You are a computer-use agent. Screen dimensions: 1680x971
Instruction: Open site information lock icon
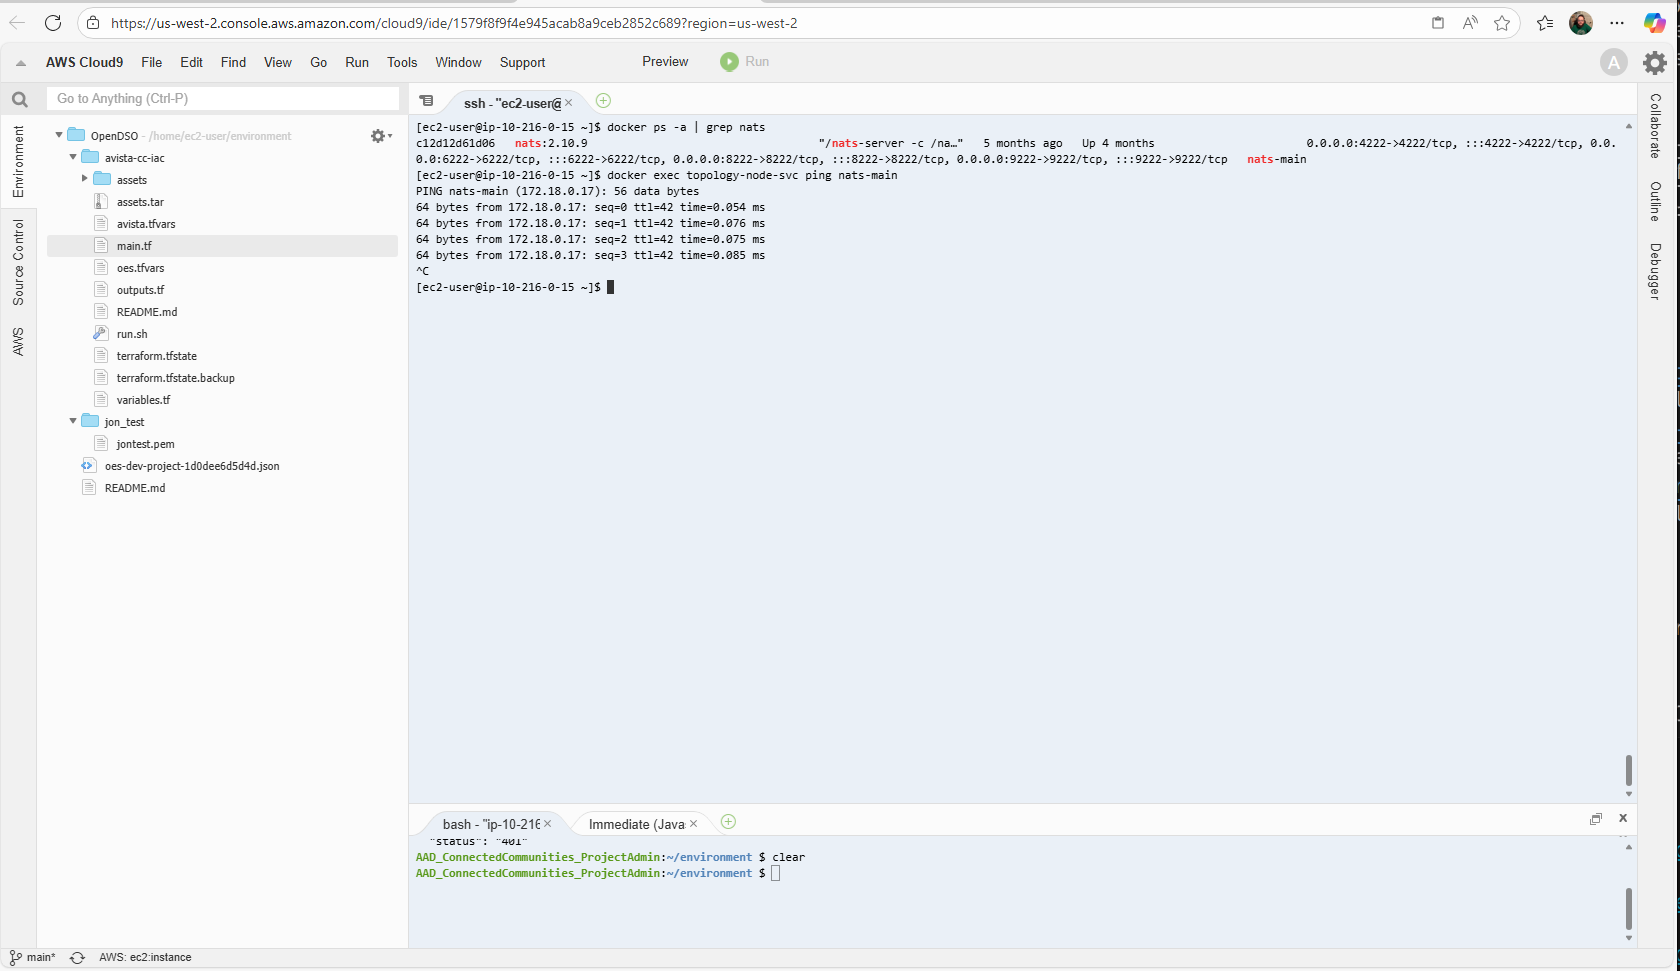pyautogui.click(x=92, y=23)
